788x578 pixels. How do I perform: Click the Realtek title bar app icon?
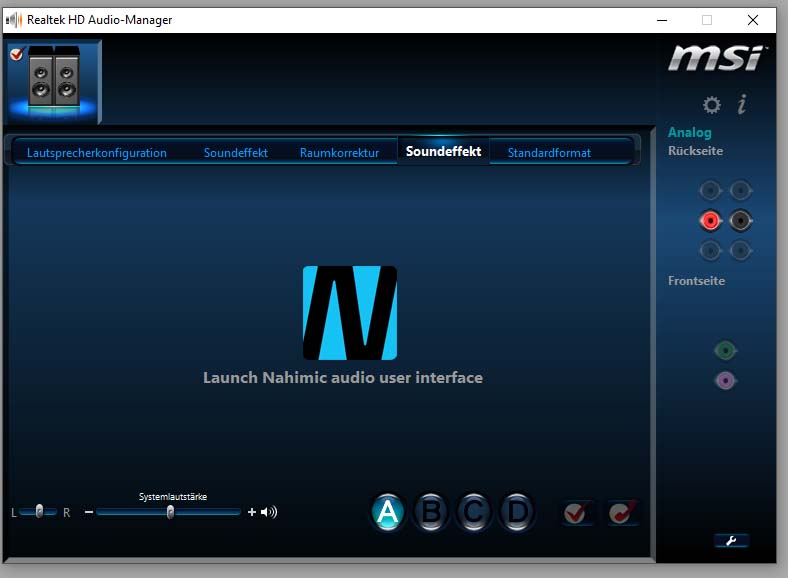pyautogui.click(x=14, y=20)
